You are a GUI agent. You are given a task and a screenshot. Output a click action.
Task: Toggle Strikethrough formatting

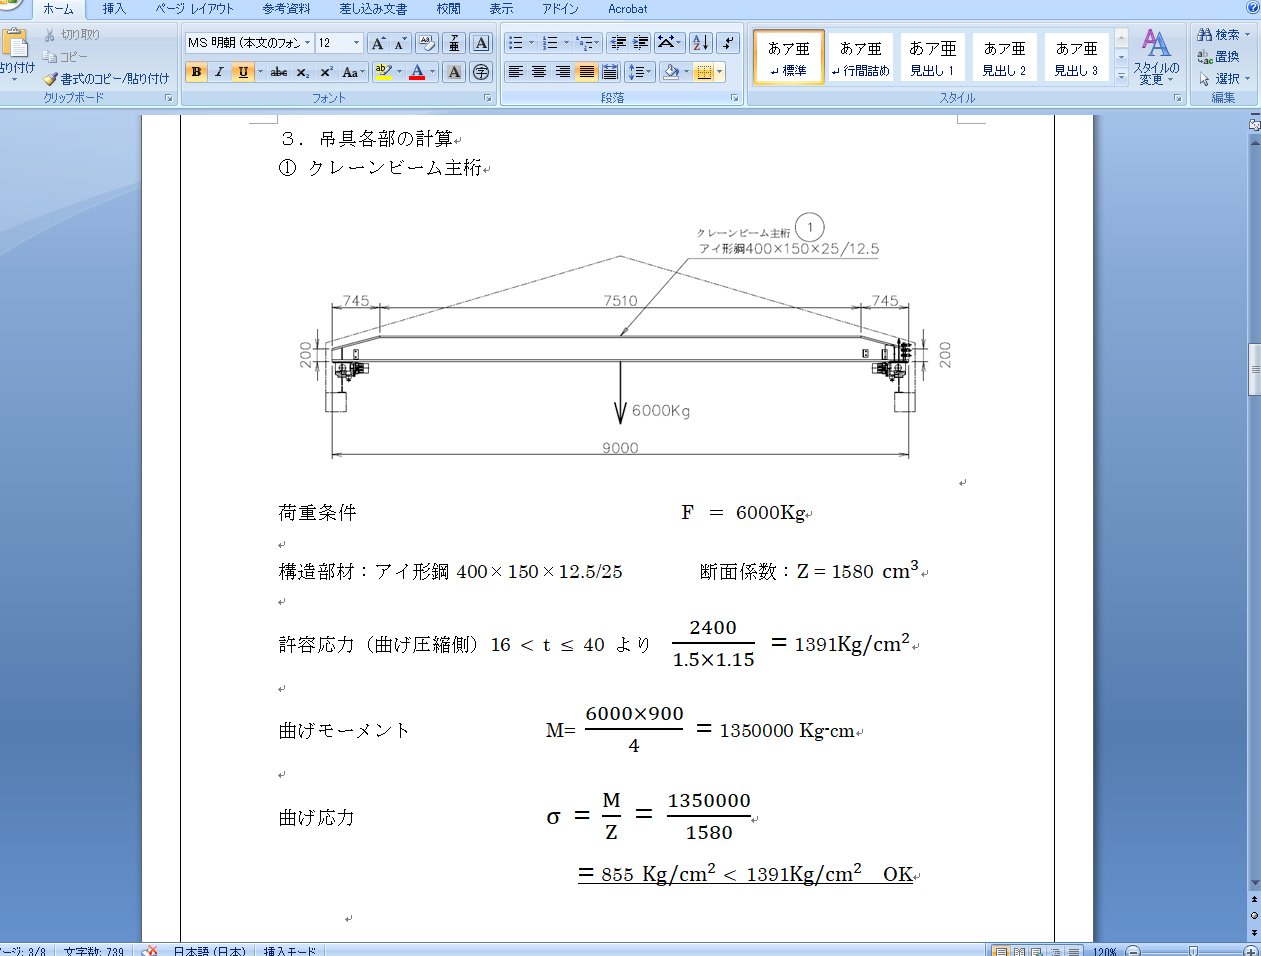tap(279, 72)
